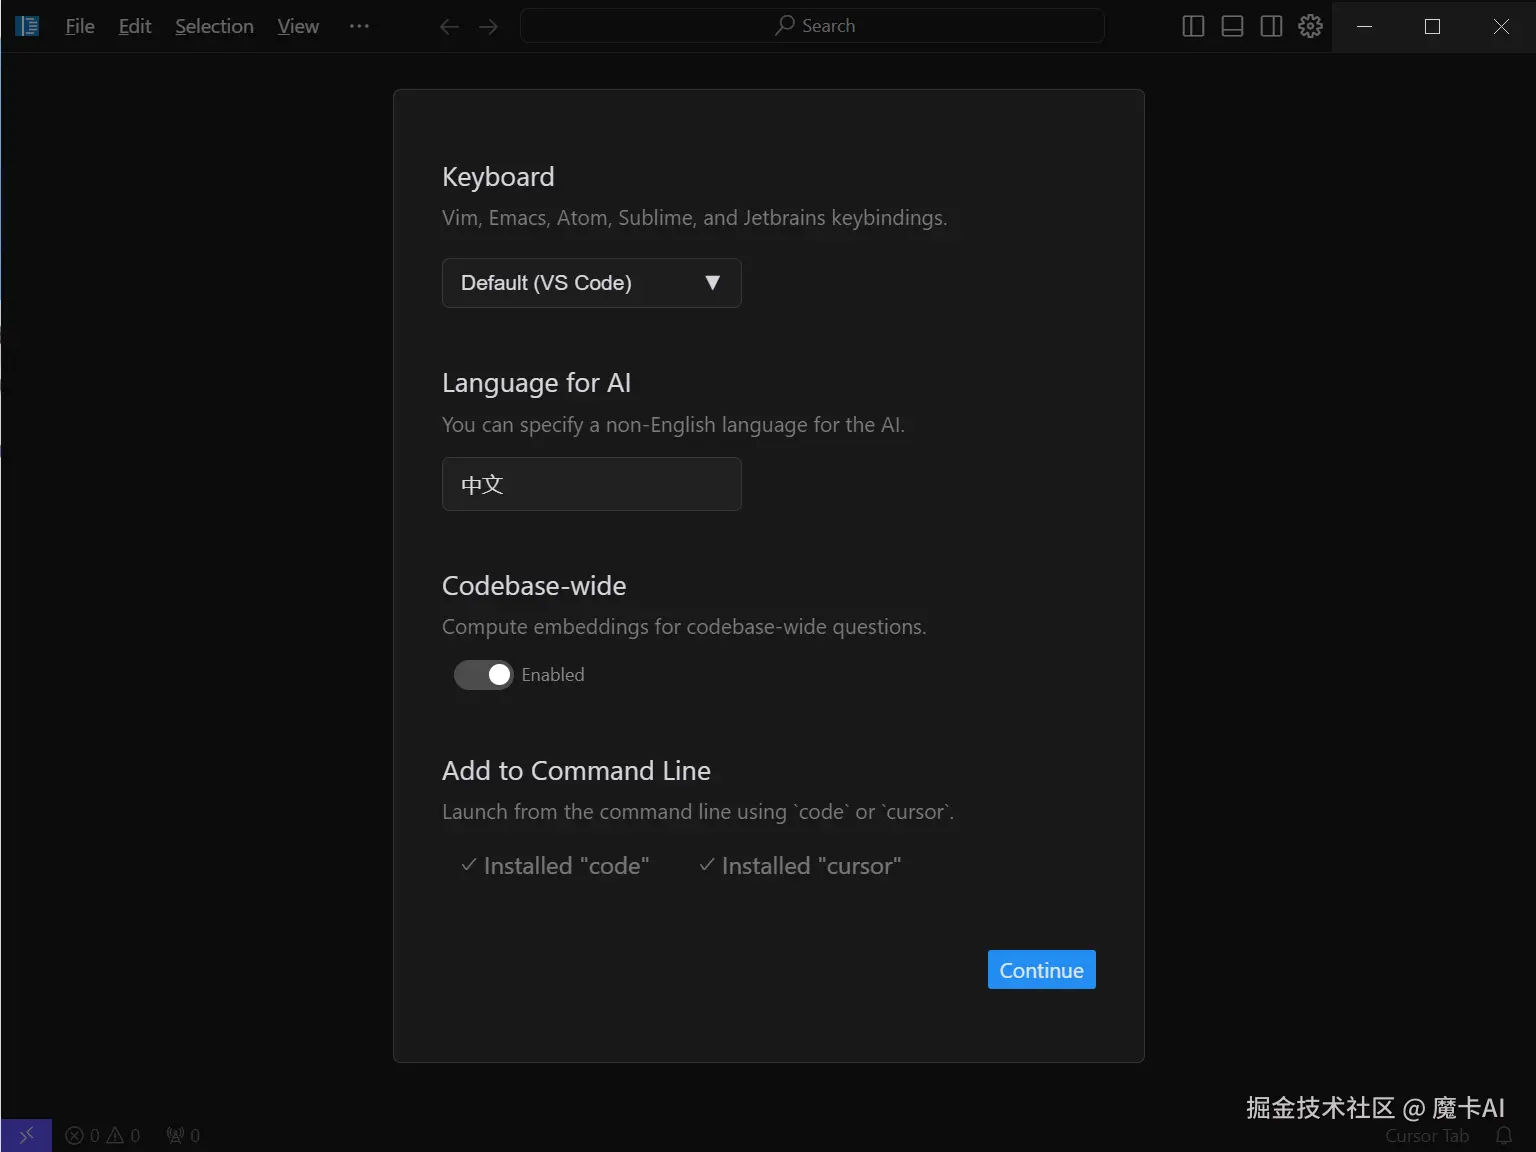Open remote window indicator in status bar
Image resolution: width=1536 pixels, height=1152 pixels.
(x=26, y=1135)
